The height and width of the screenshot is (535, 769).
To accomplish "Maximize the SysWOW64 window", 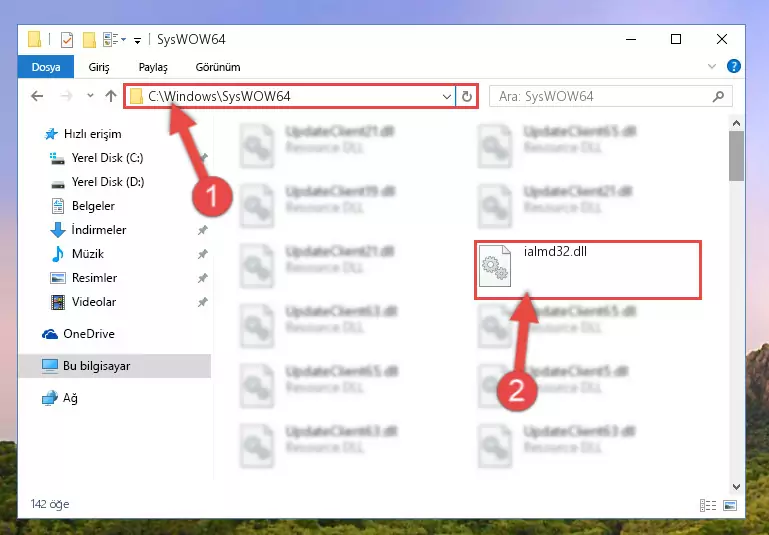I will click(676, 39).
